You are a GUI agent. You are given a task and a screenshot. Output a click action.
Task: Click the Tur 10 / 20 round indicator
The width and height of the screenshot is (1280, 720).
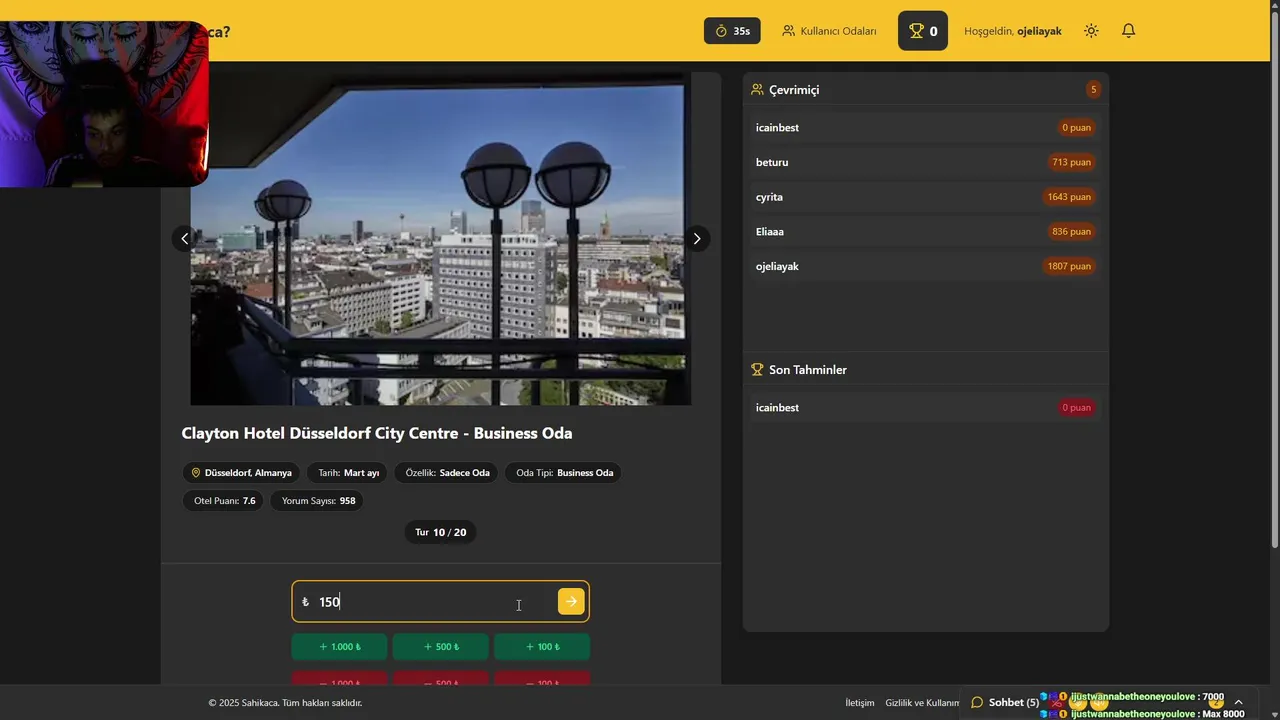pos(440,532)
